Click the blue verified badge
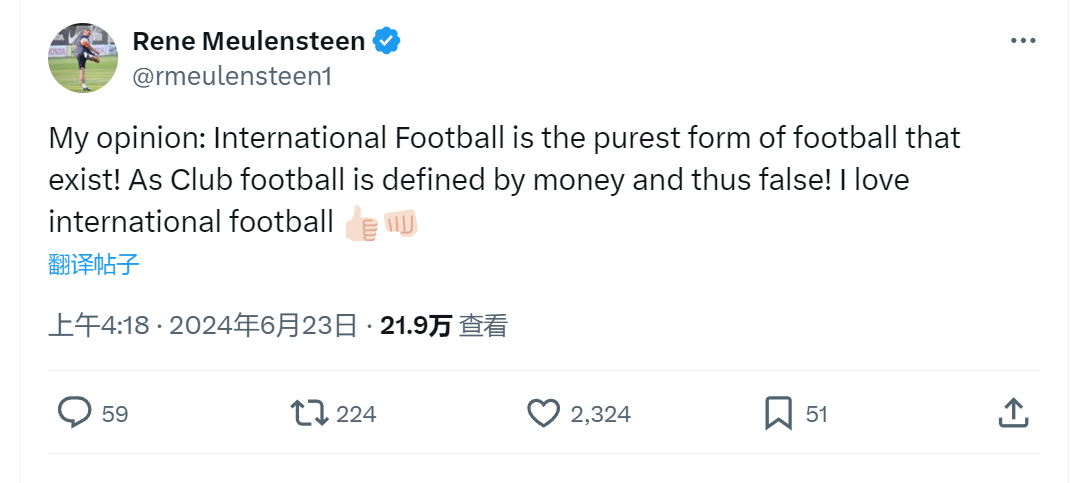 point(387,41)
